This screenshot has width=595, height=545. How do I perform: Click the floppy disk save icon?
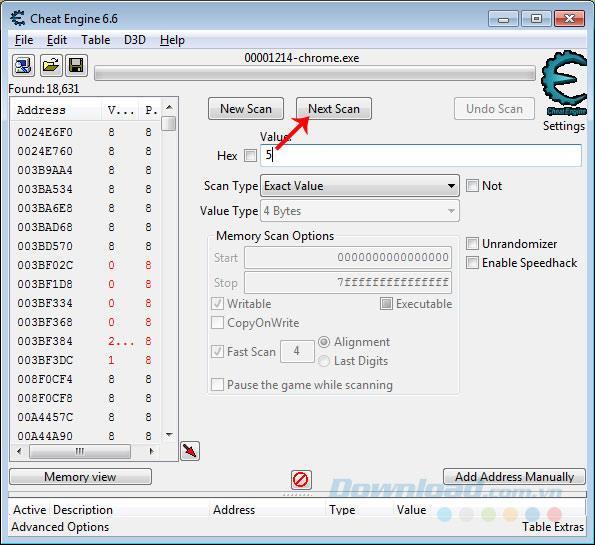(x=76, y=65)
